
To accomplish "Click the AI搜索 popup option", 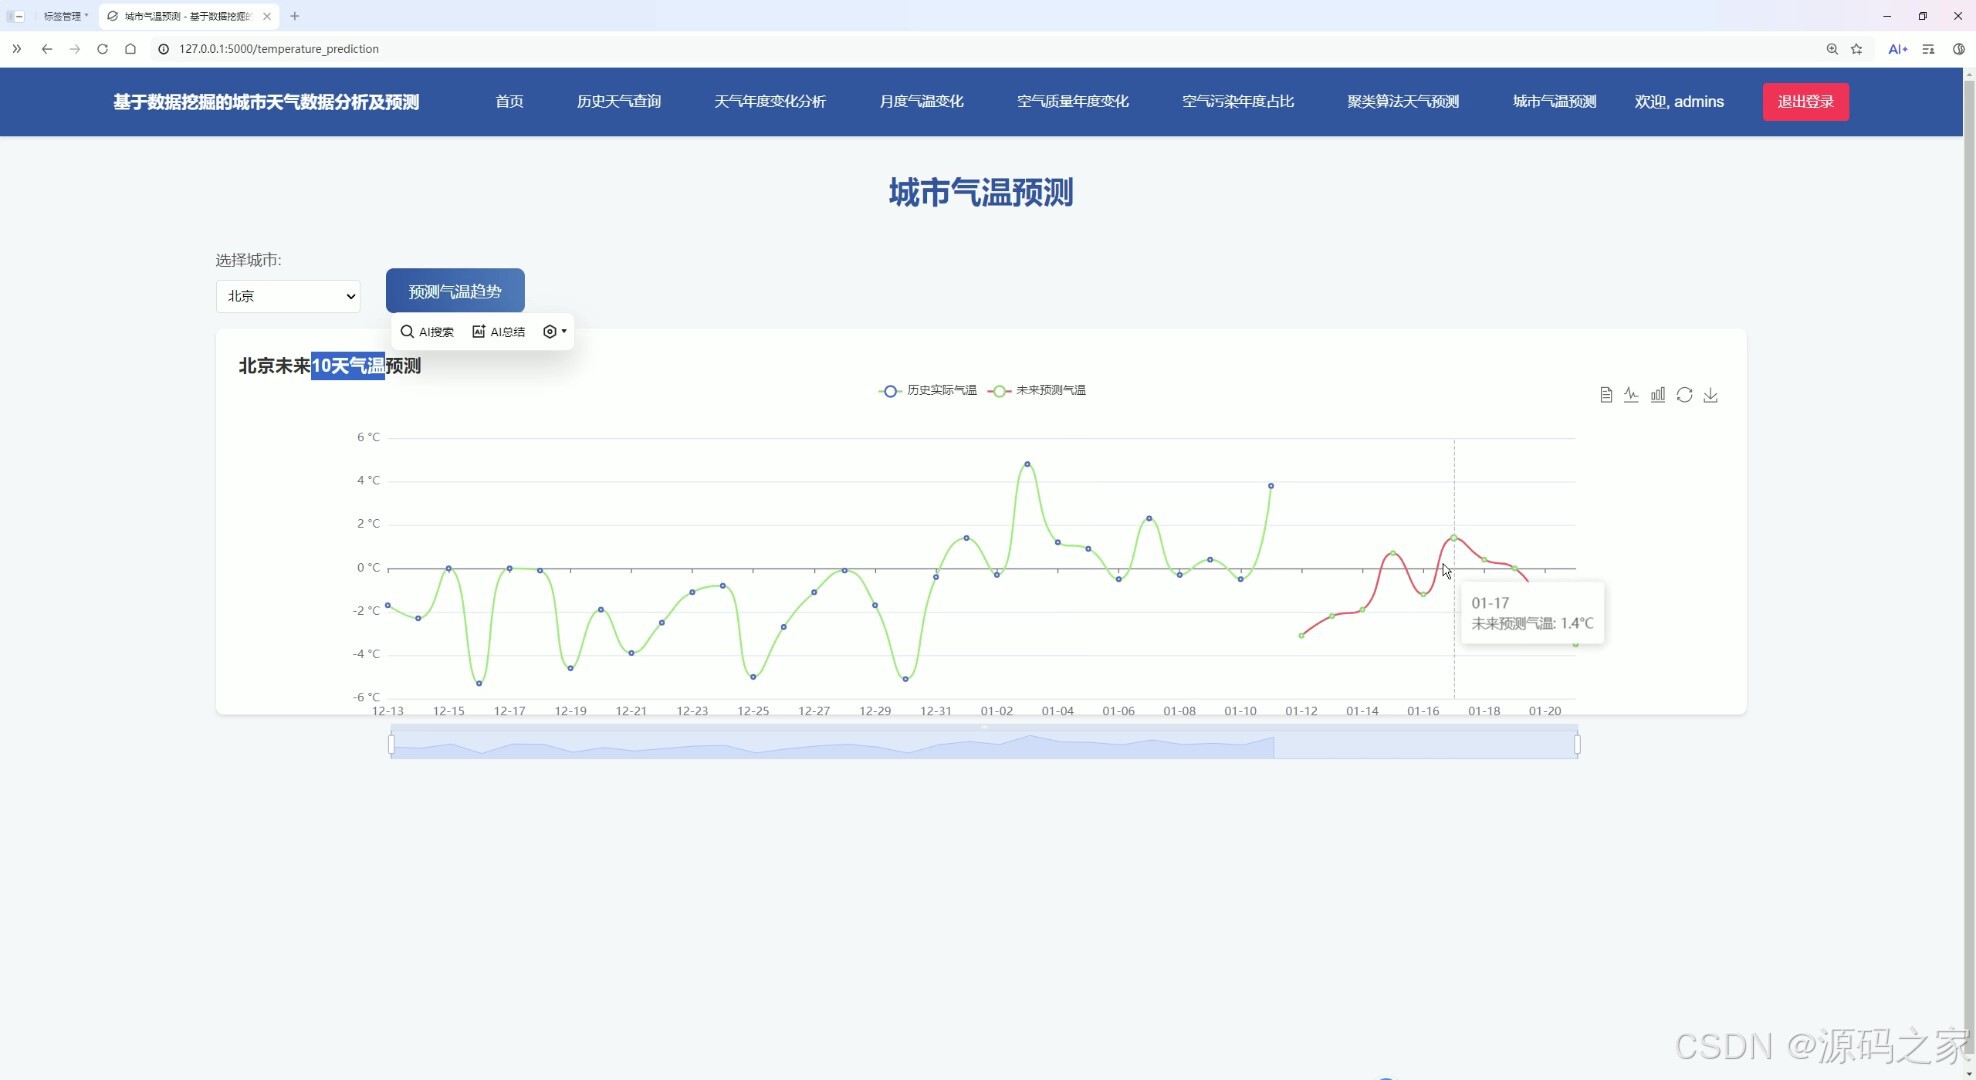I will coord(427,332).
